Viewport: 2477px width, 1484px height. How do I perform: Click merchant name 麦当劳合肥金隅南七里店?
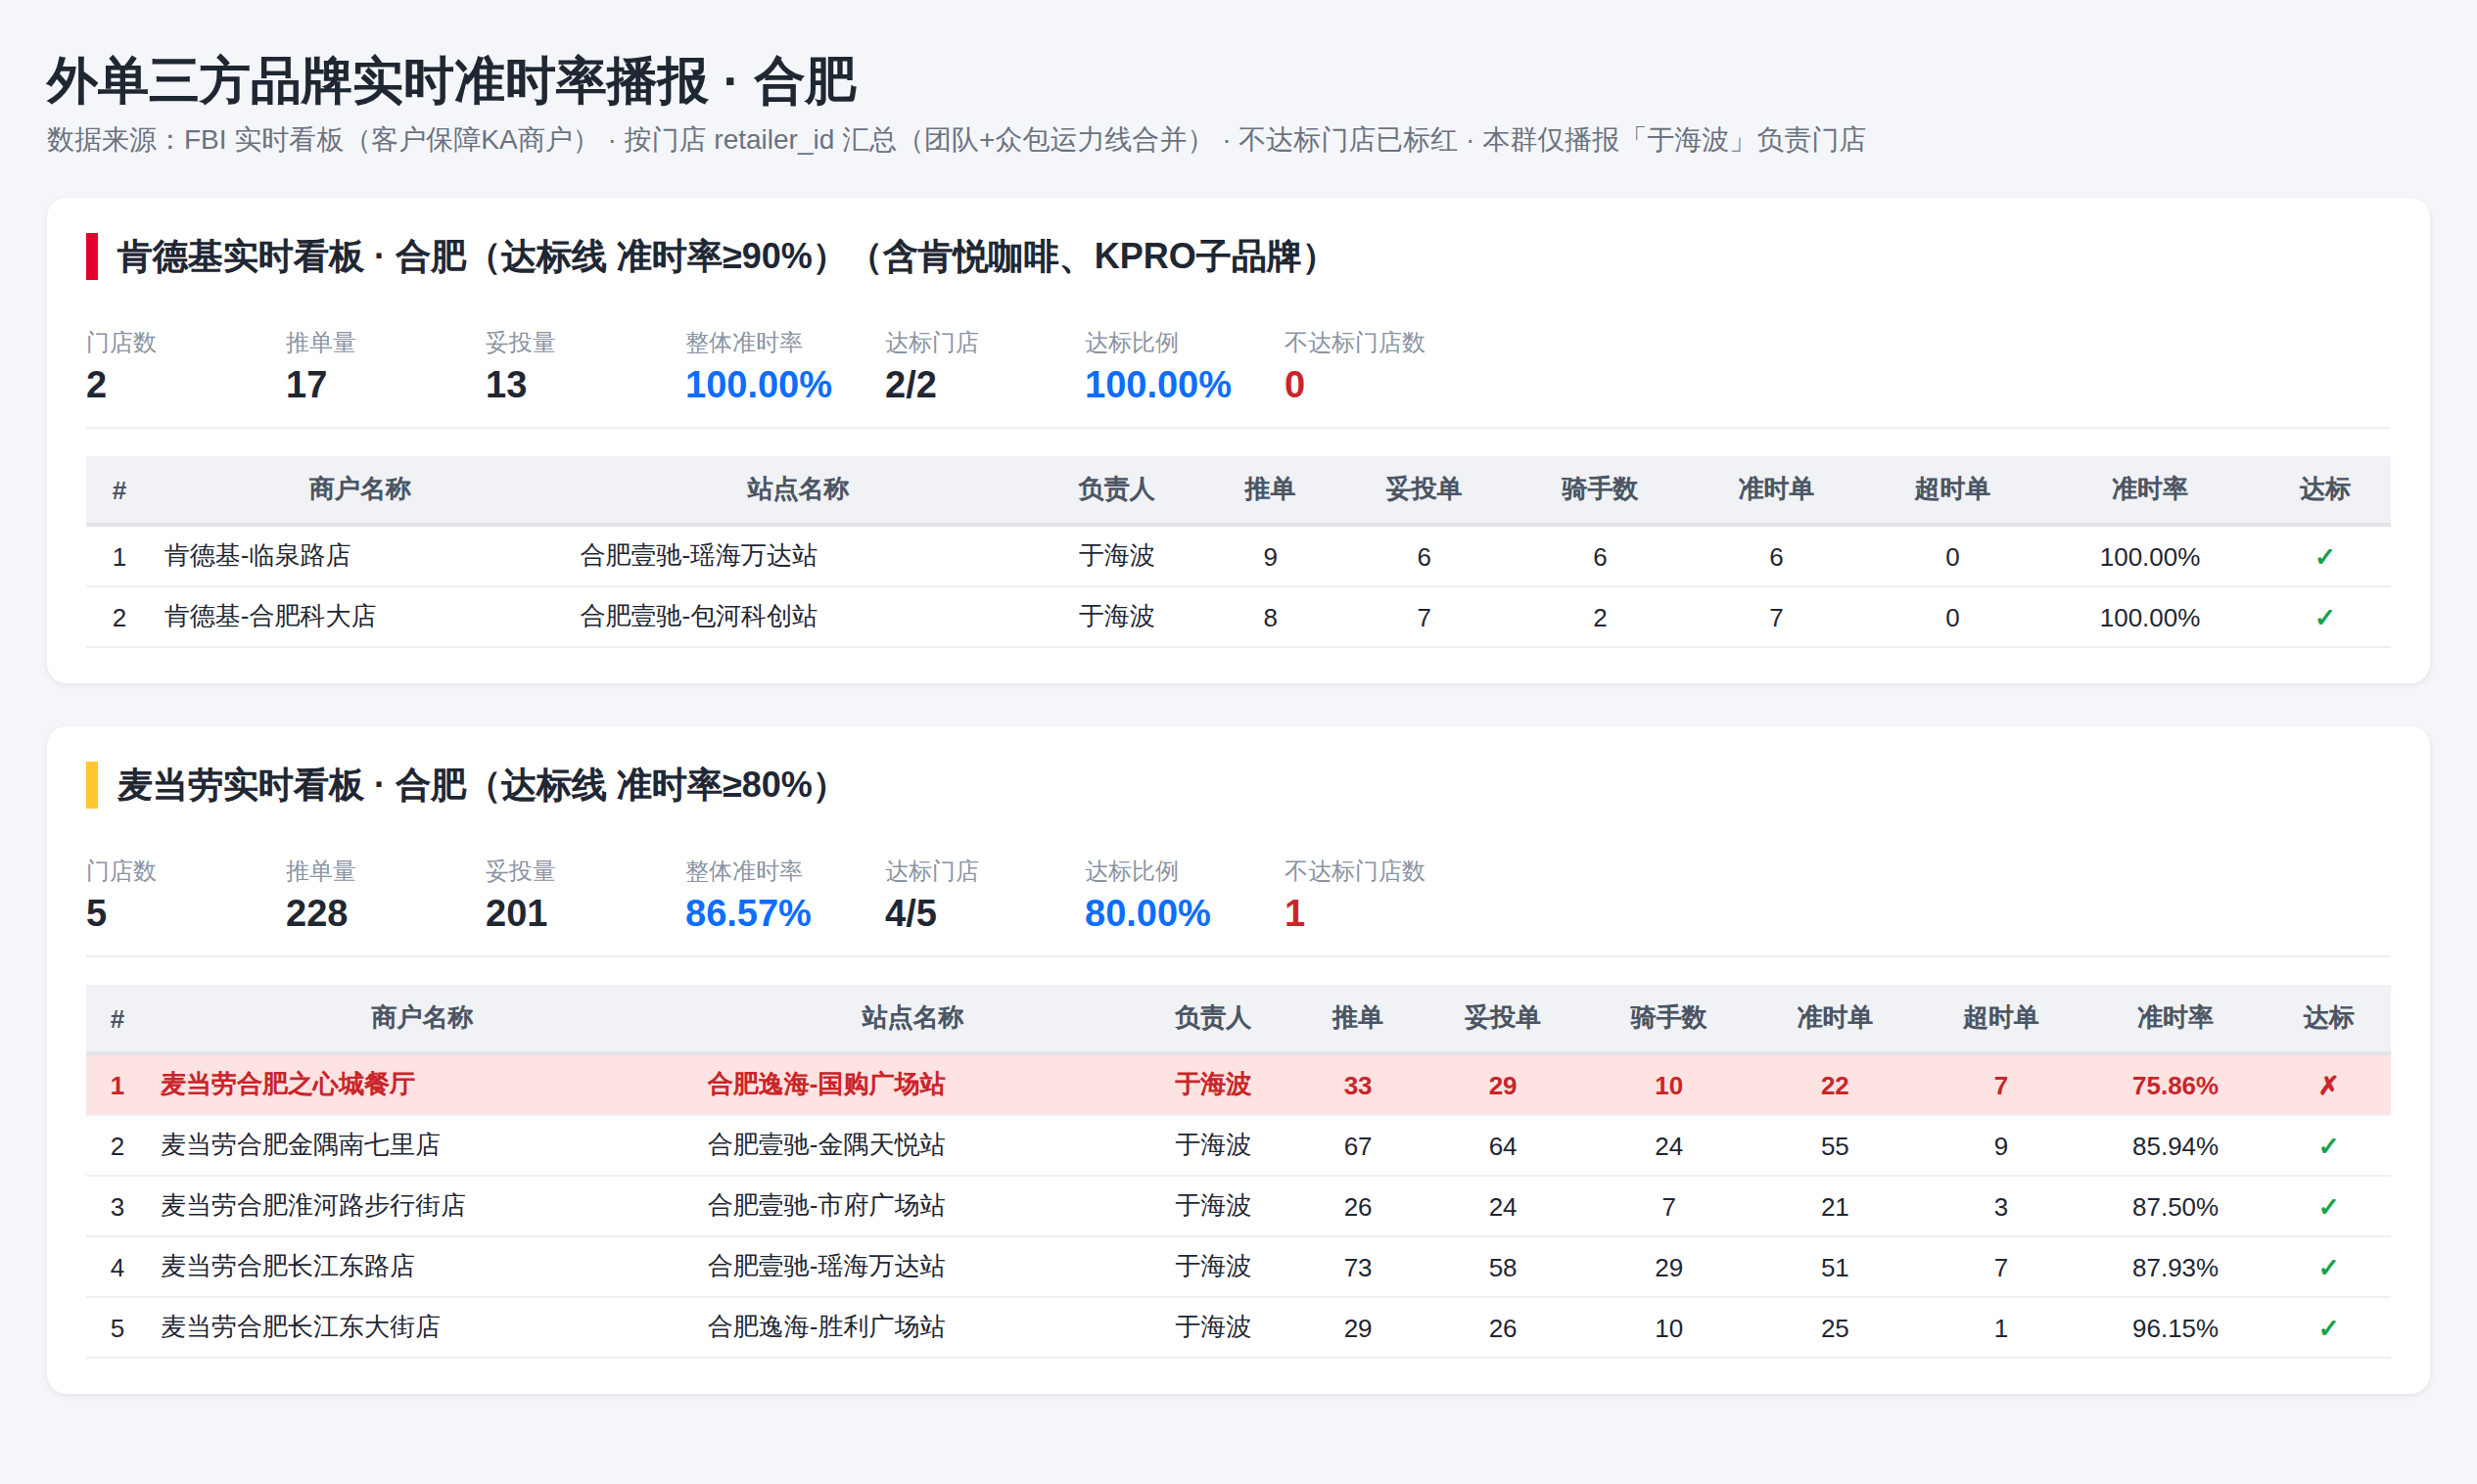tap(300, 1145)
